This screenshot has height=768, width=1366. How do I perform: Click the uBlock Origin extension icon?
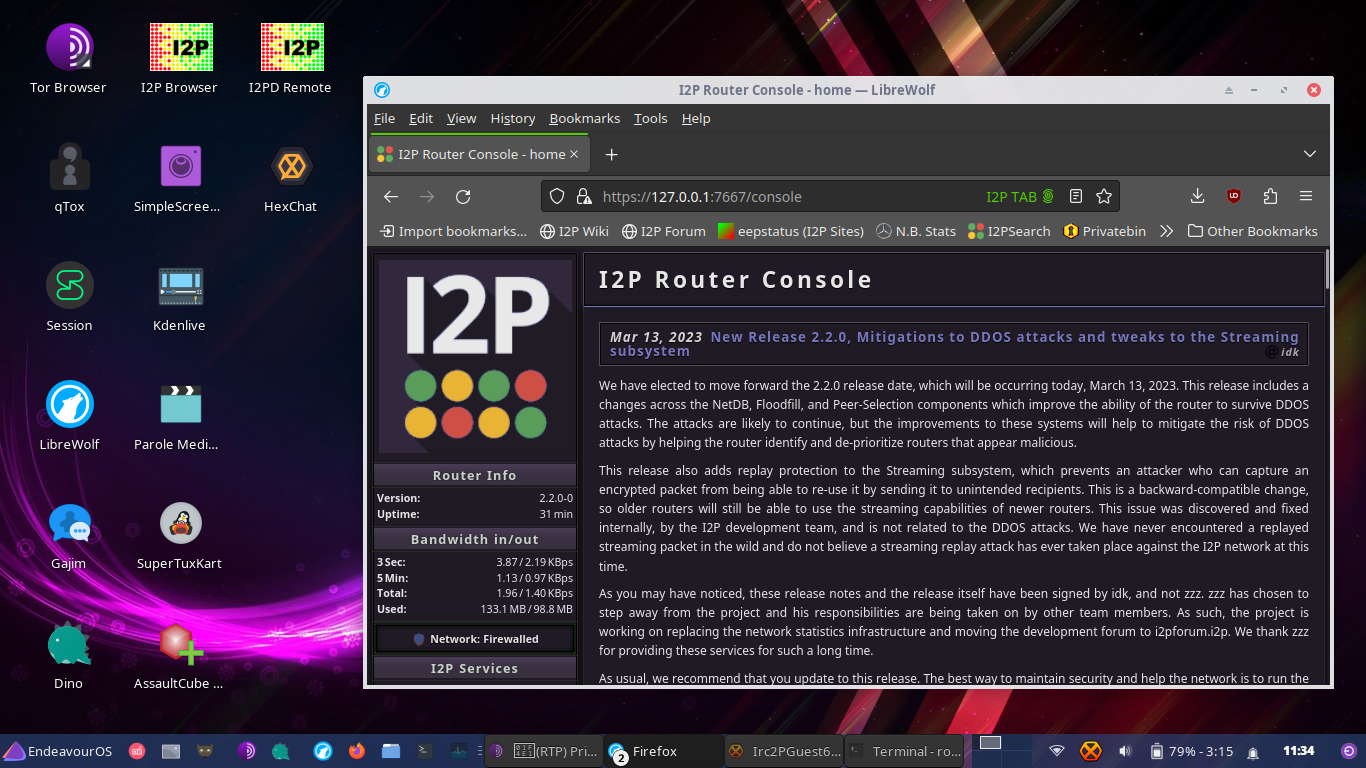click(x=1234, y=197)
